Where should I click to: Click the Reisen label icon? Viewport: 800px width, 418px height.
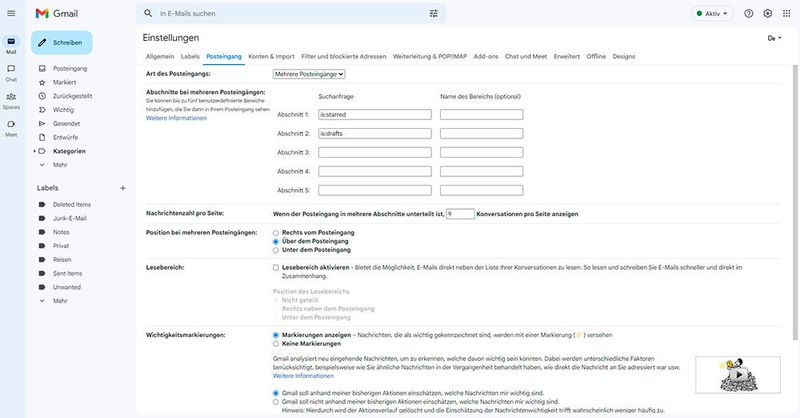tap(42, 260)
